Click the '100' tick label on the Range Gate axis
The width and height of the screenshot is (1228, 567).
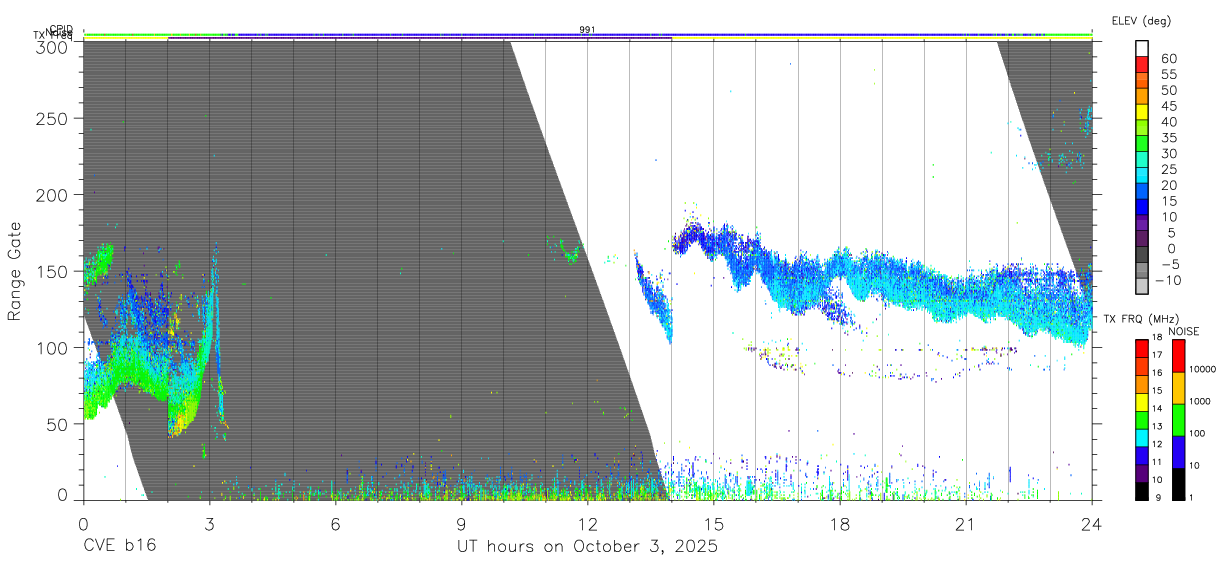point(53,347)
